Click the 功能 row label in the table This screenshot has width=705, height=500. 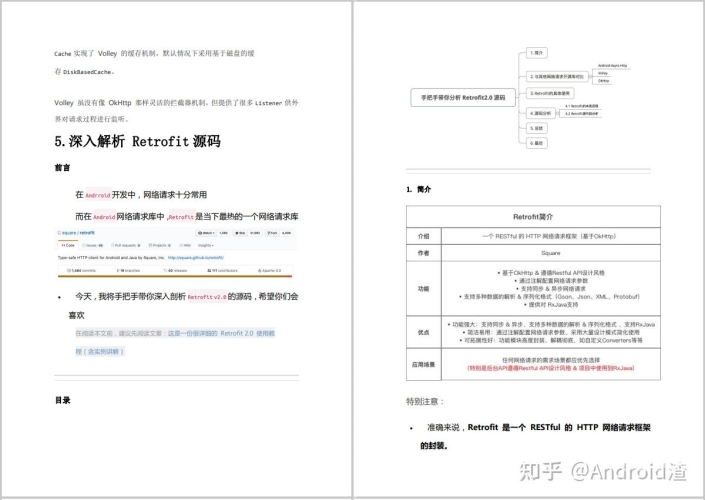click(424, 289)
